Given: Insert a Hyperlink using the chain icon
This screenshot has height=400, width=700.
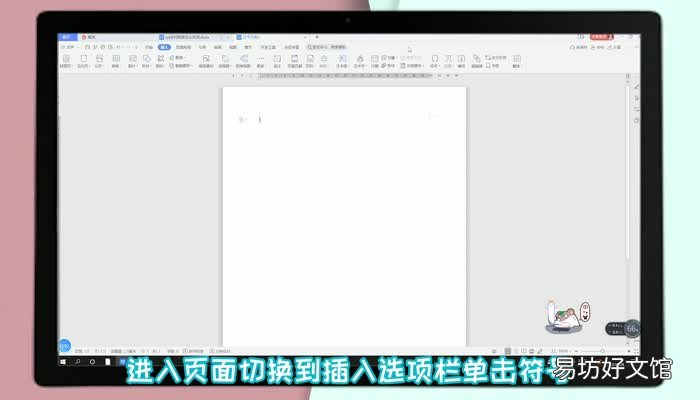Looking at the screenshot, I should pos(477,61).
